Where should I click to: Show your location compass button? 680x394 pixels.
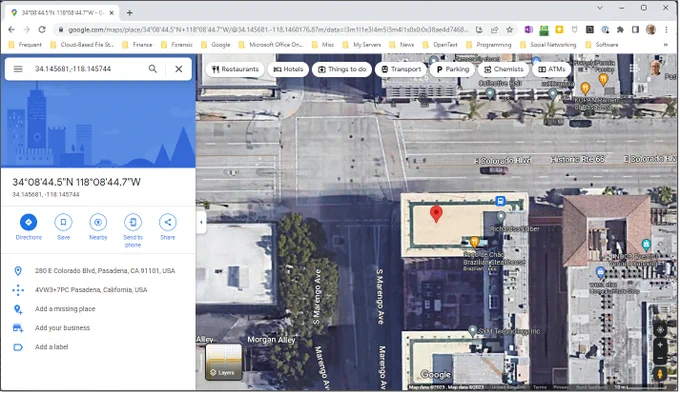[x=660, y=330]
